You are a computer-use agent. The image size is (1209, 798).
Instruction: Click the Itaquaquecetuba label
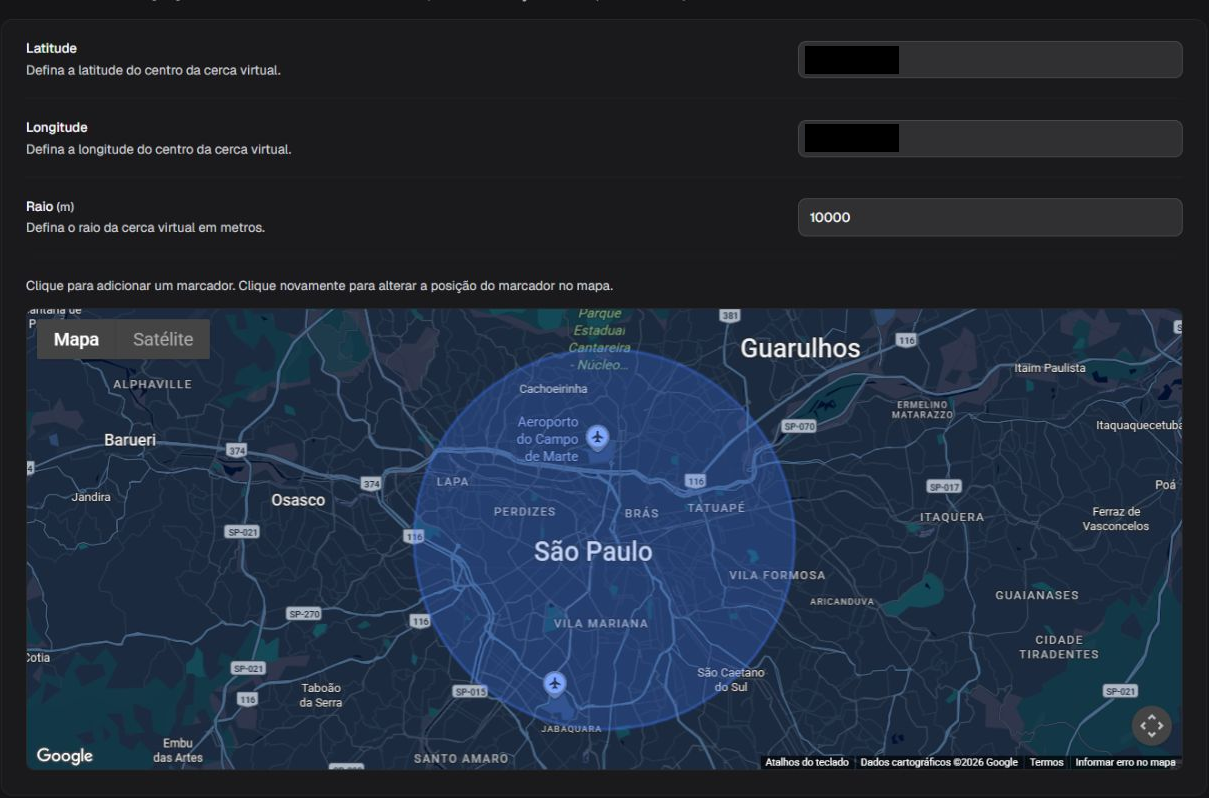click(1139, 425)
